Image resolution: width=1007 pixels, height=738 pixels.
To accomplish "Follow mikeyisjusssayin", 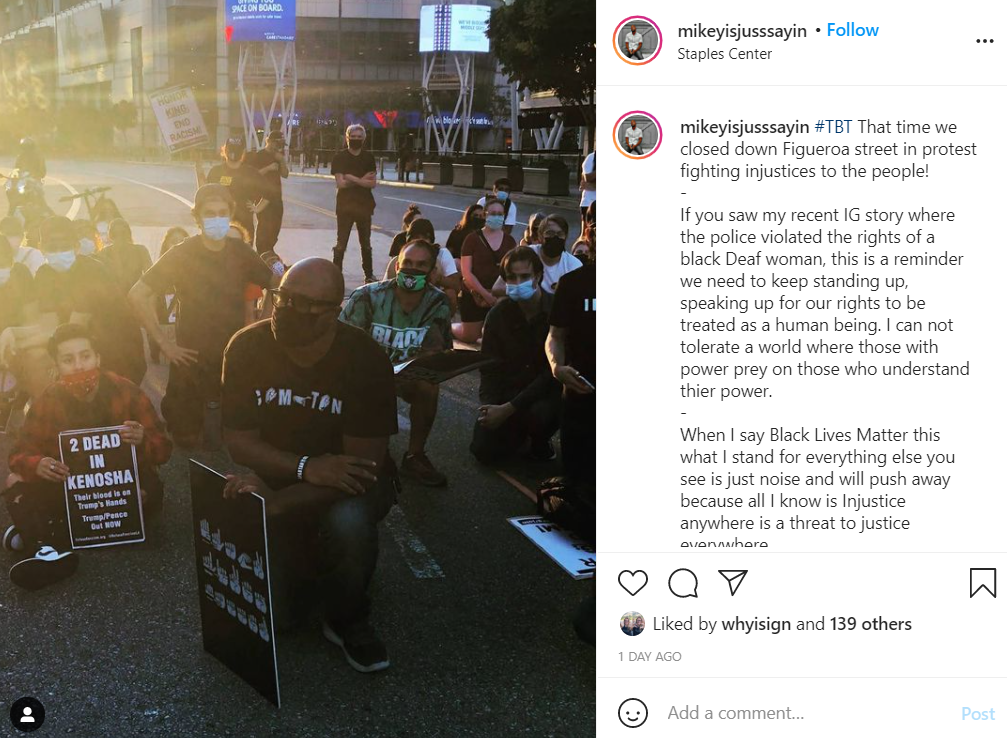I will click(852, 30).
